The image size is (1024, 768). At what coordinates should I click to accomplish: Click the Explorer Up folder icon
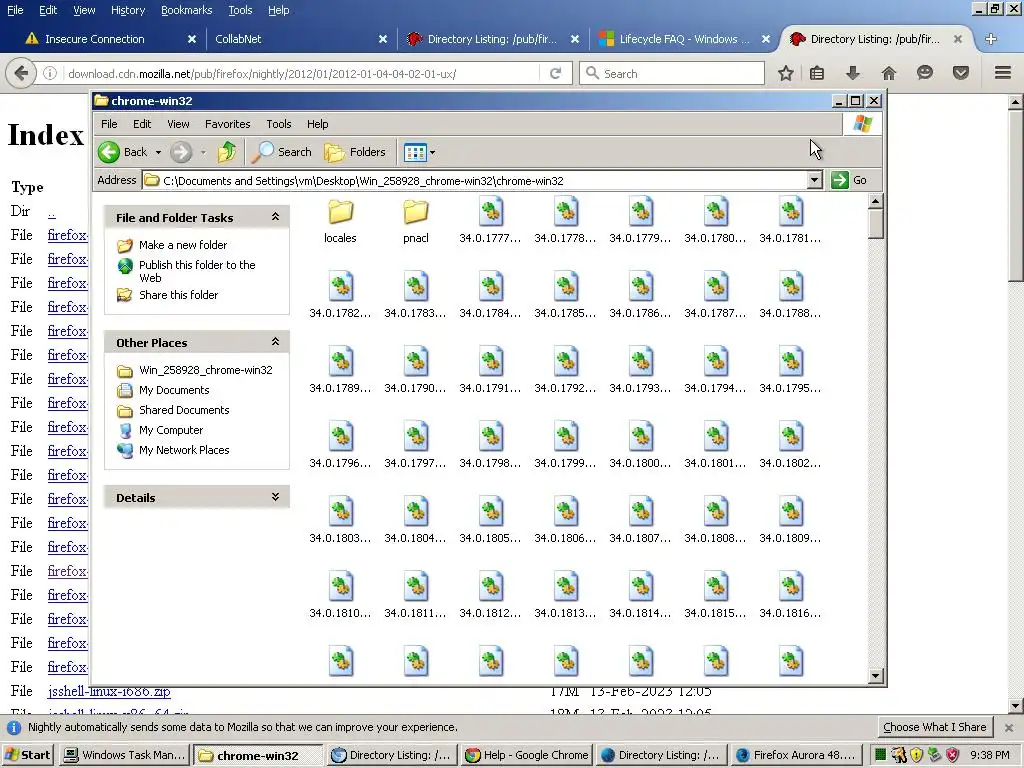(x=227, y=152)
